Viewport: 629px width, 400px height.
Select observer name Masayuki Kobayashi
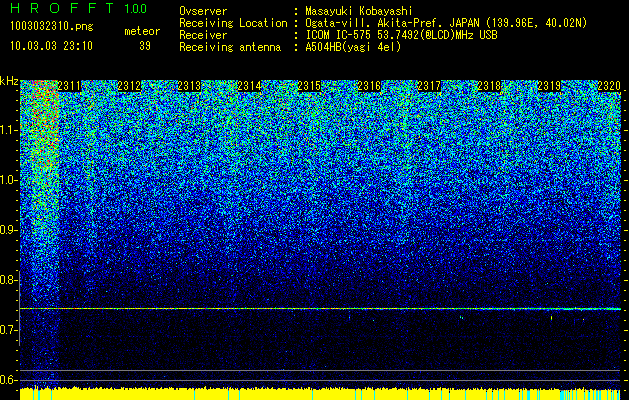(x=359, y=11)
